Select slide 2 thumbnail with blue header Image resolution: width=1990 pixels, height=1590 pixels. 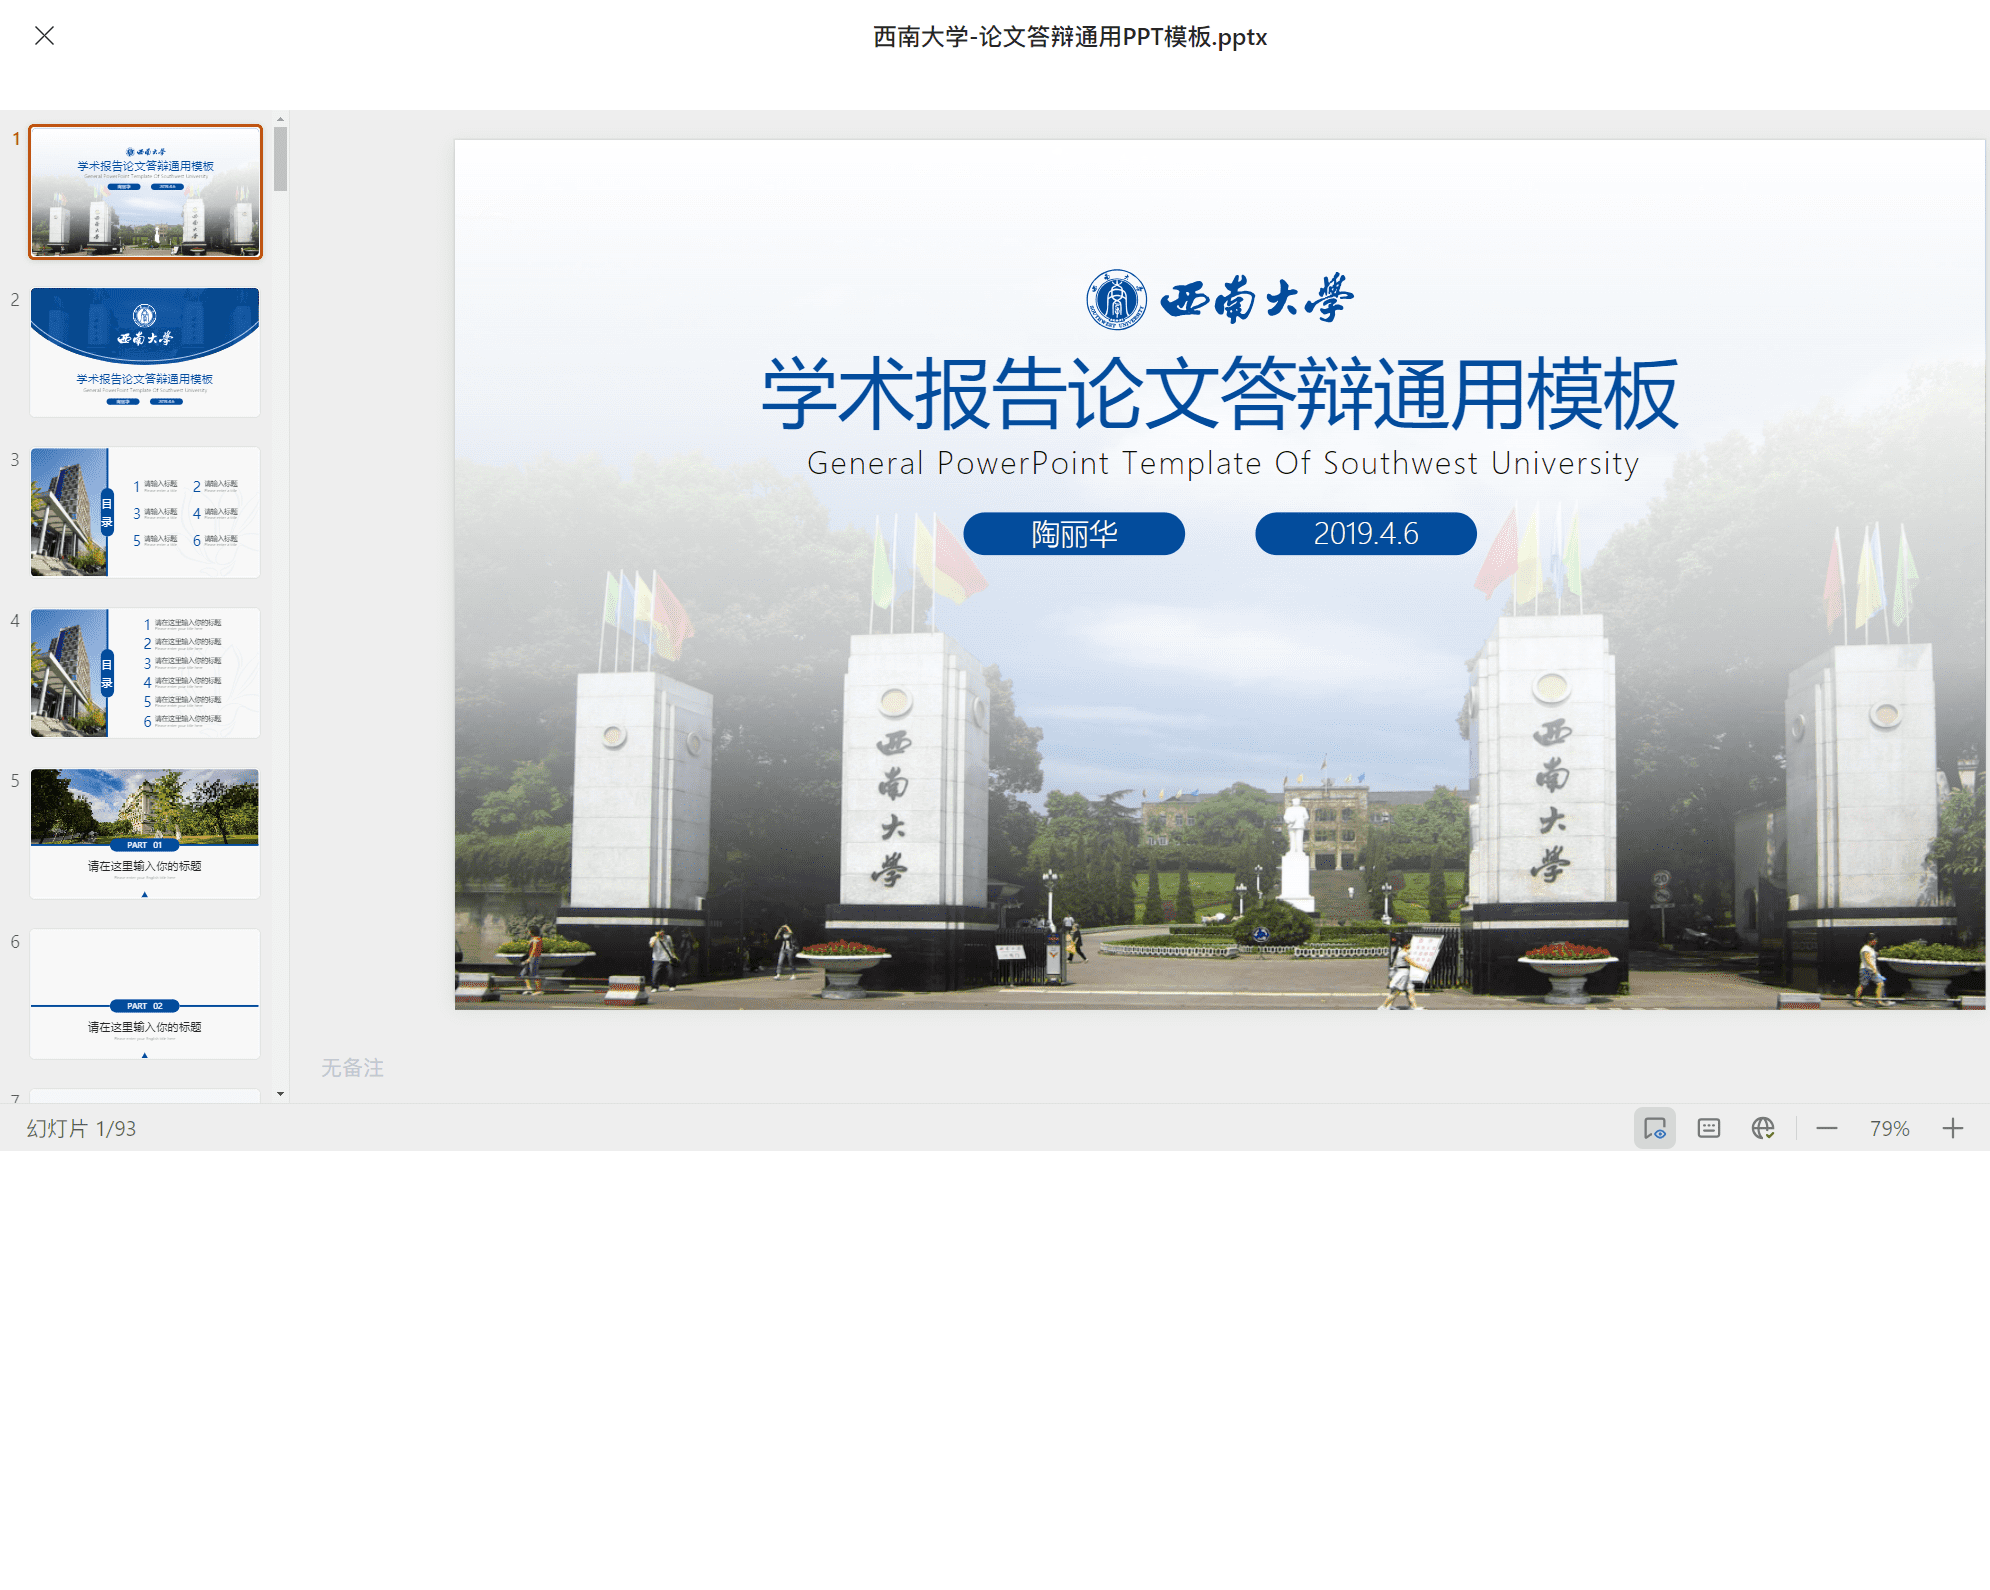(x=145, y=352)
